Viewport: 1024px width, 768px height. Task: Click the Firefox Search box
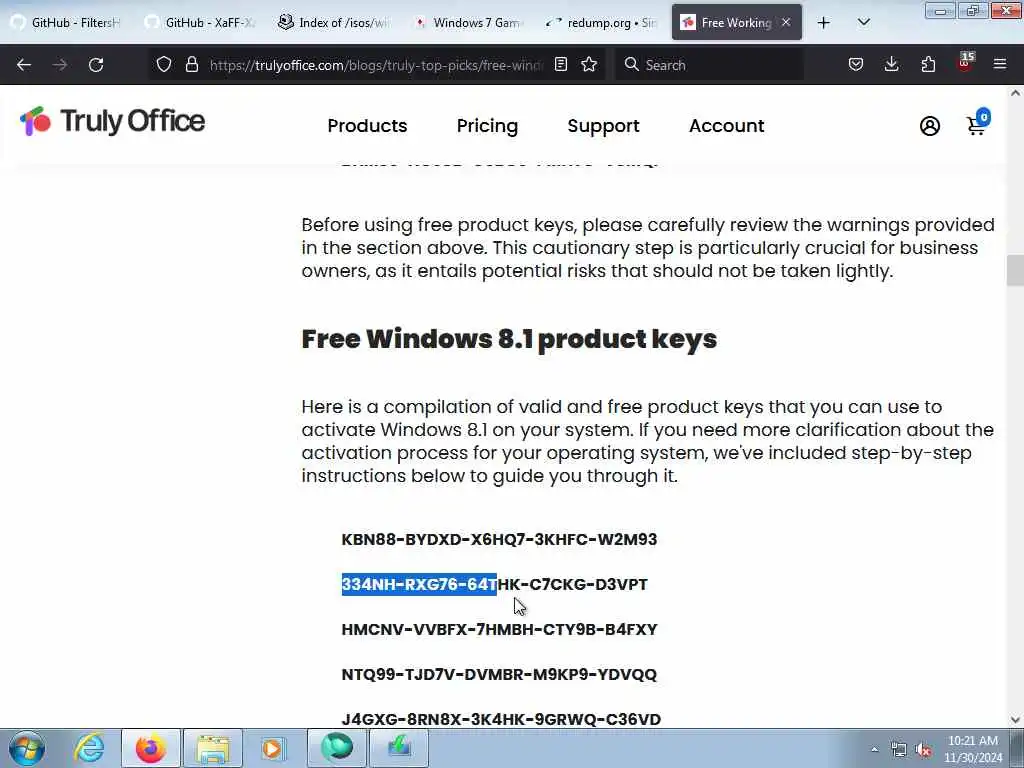click(709, 65)
